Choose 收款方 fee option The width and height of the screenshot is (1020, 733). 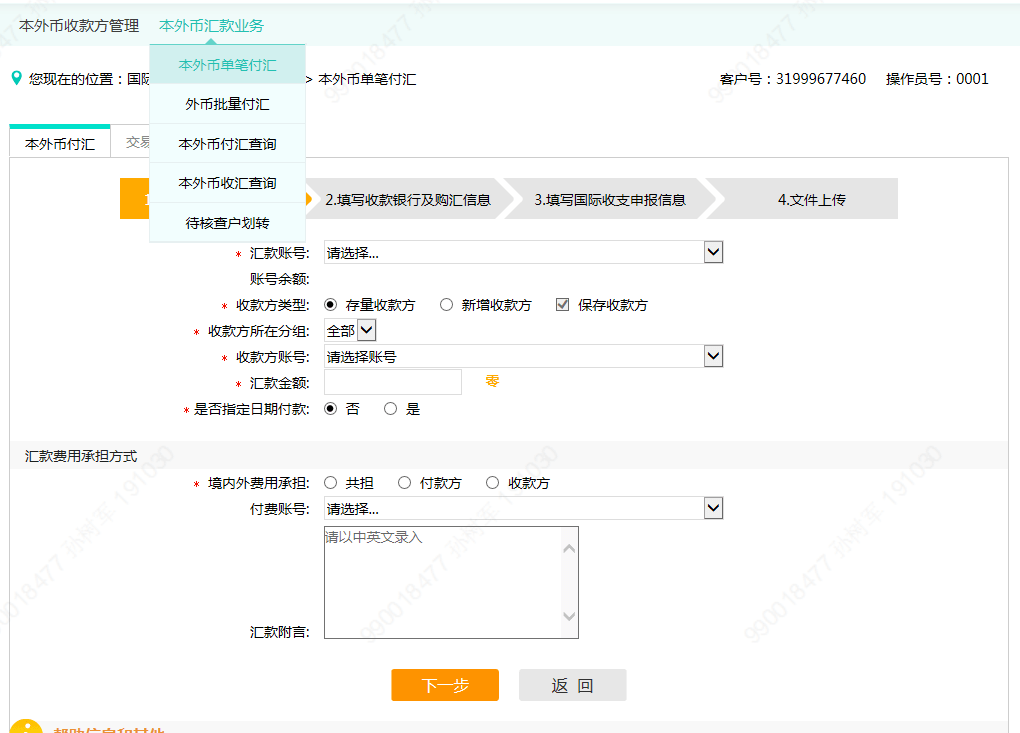(492, 483)
